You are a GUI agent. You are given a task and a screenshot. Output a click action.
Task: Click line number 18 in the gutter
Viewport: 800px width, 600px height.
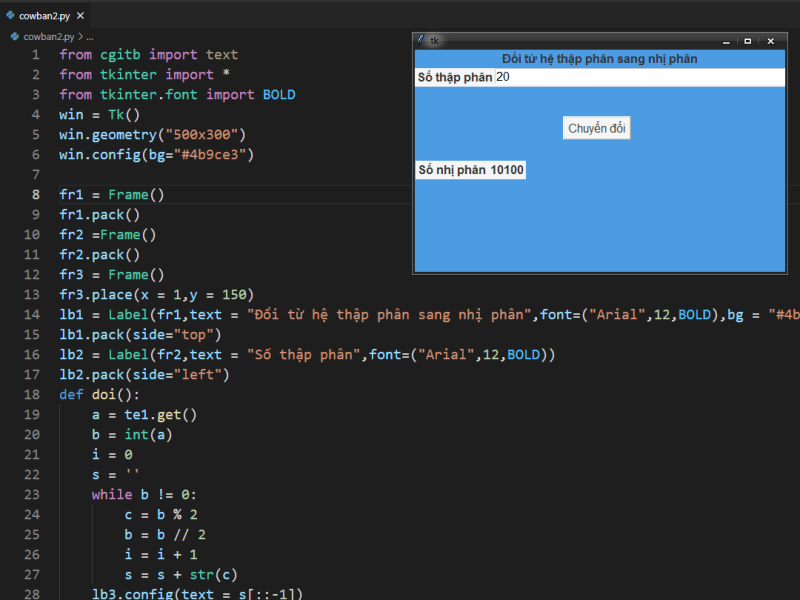pyautogui.click(x=34, y=395)
